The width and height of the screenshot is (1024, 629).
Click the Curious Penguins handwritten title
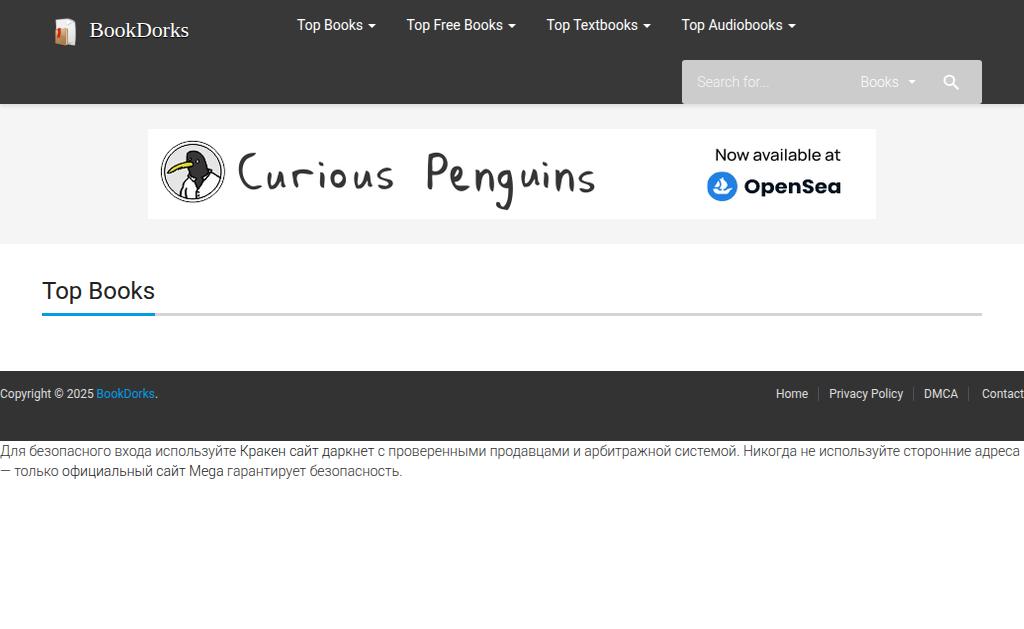416,178
